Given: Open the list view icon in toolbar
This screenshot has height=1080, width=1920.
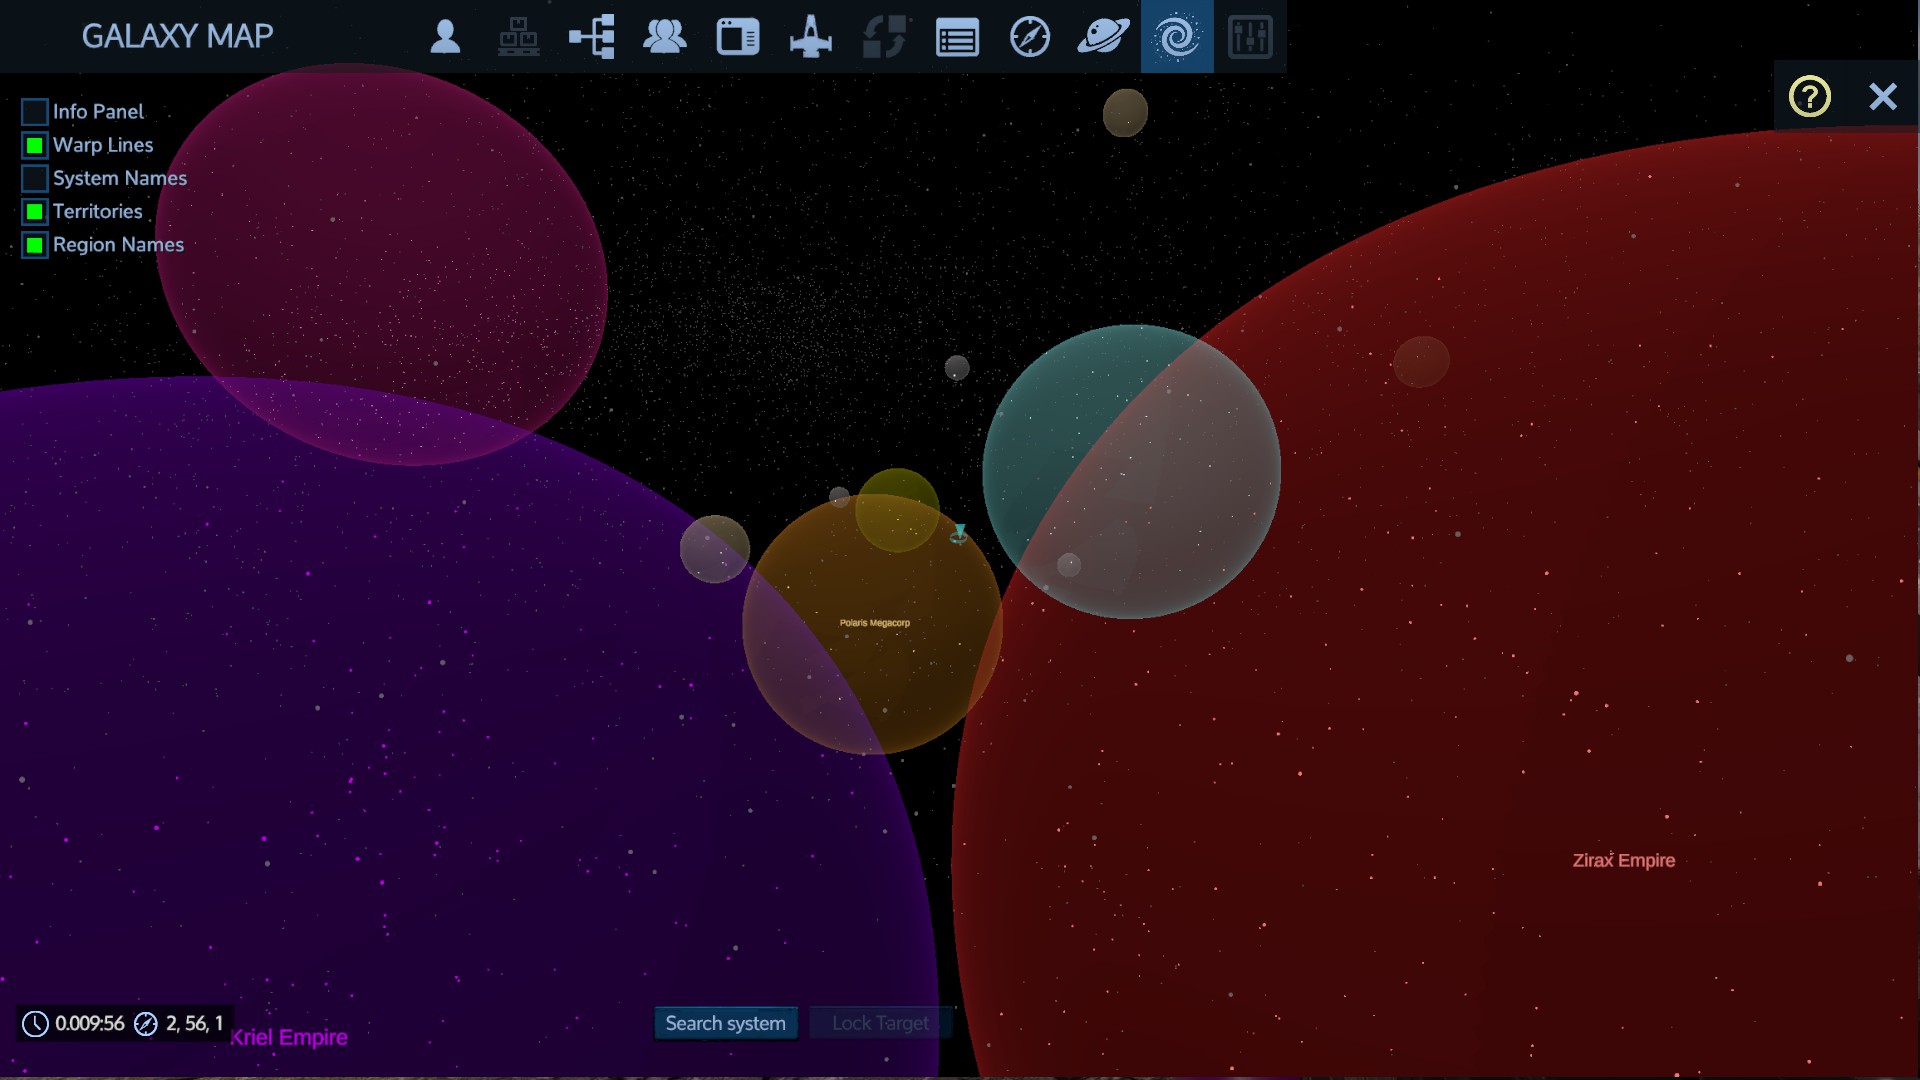Looking at the screenshot, I should tap(957, 38).
